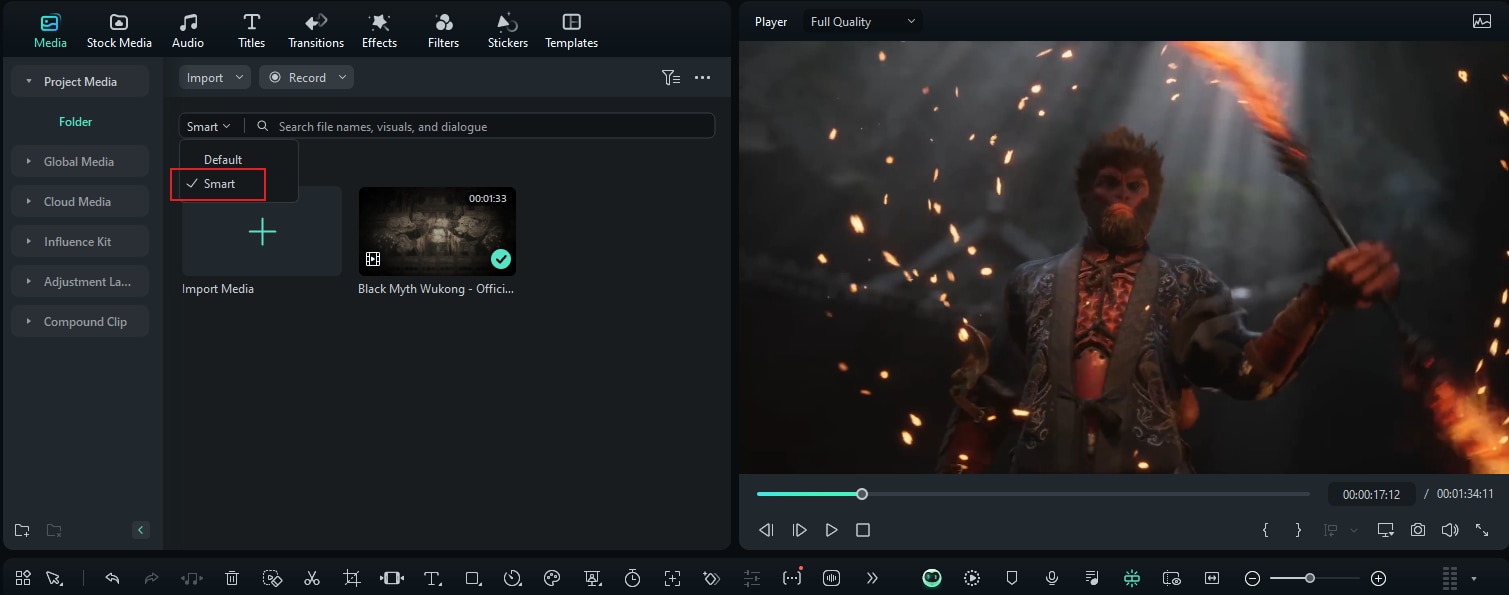Viewport: 1509px width, 595px height.
Task: Expand the player to fullscreen
Action: [x=1482, y=530]
